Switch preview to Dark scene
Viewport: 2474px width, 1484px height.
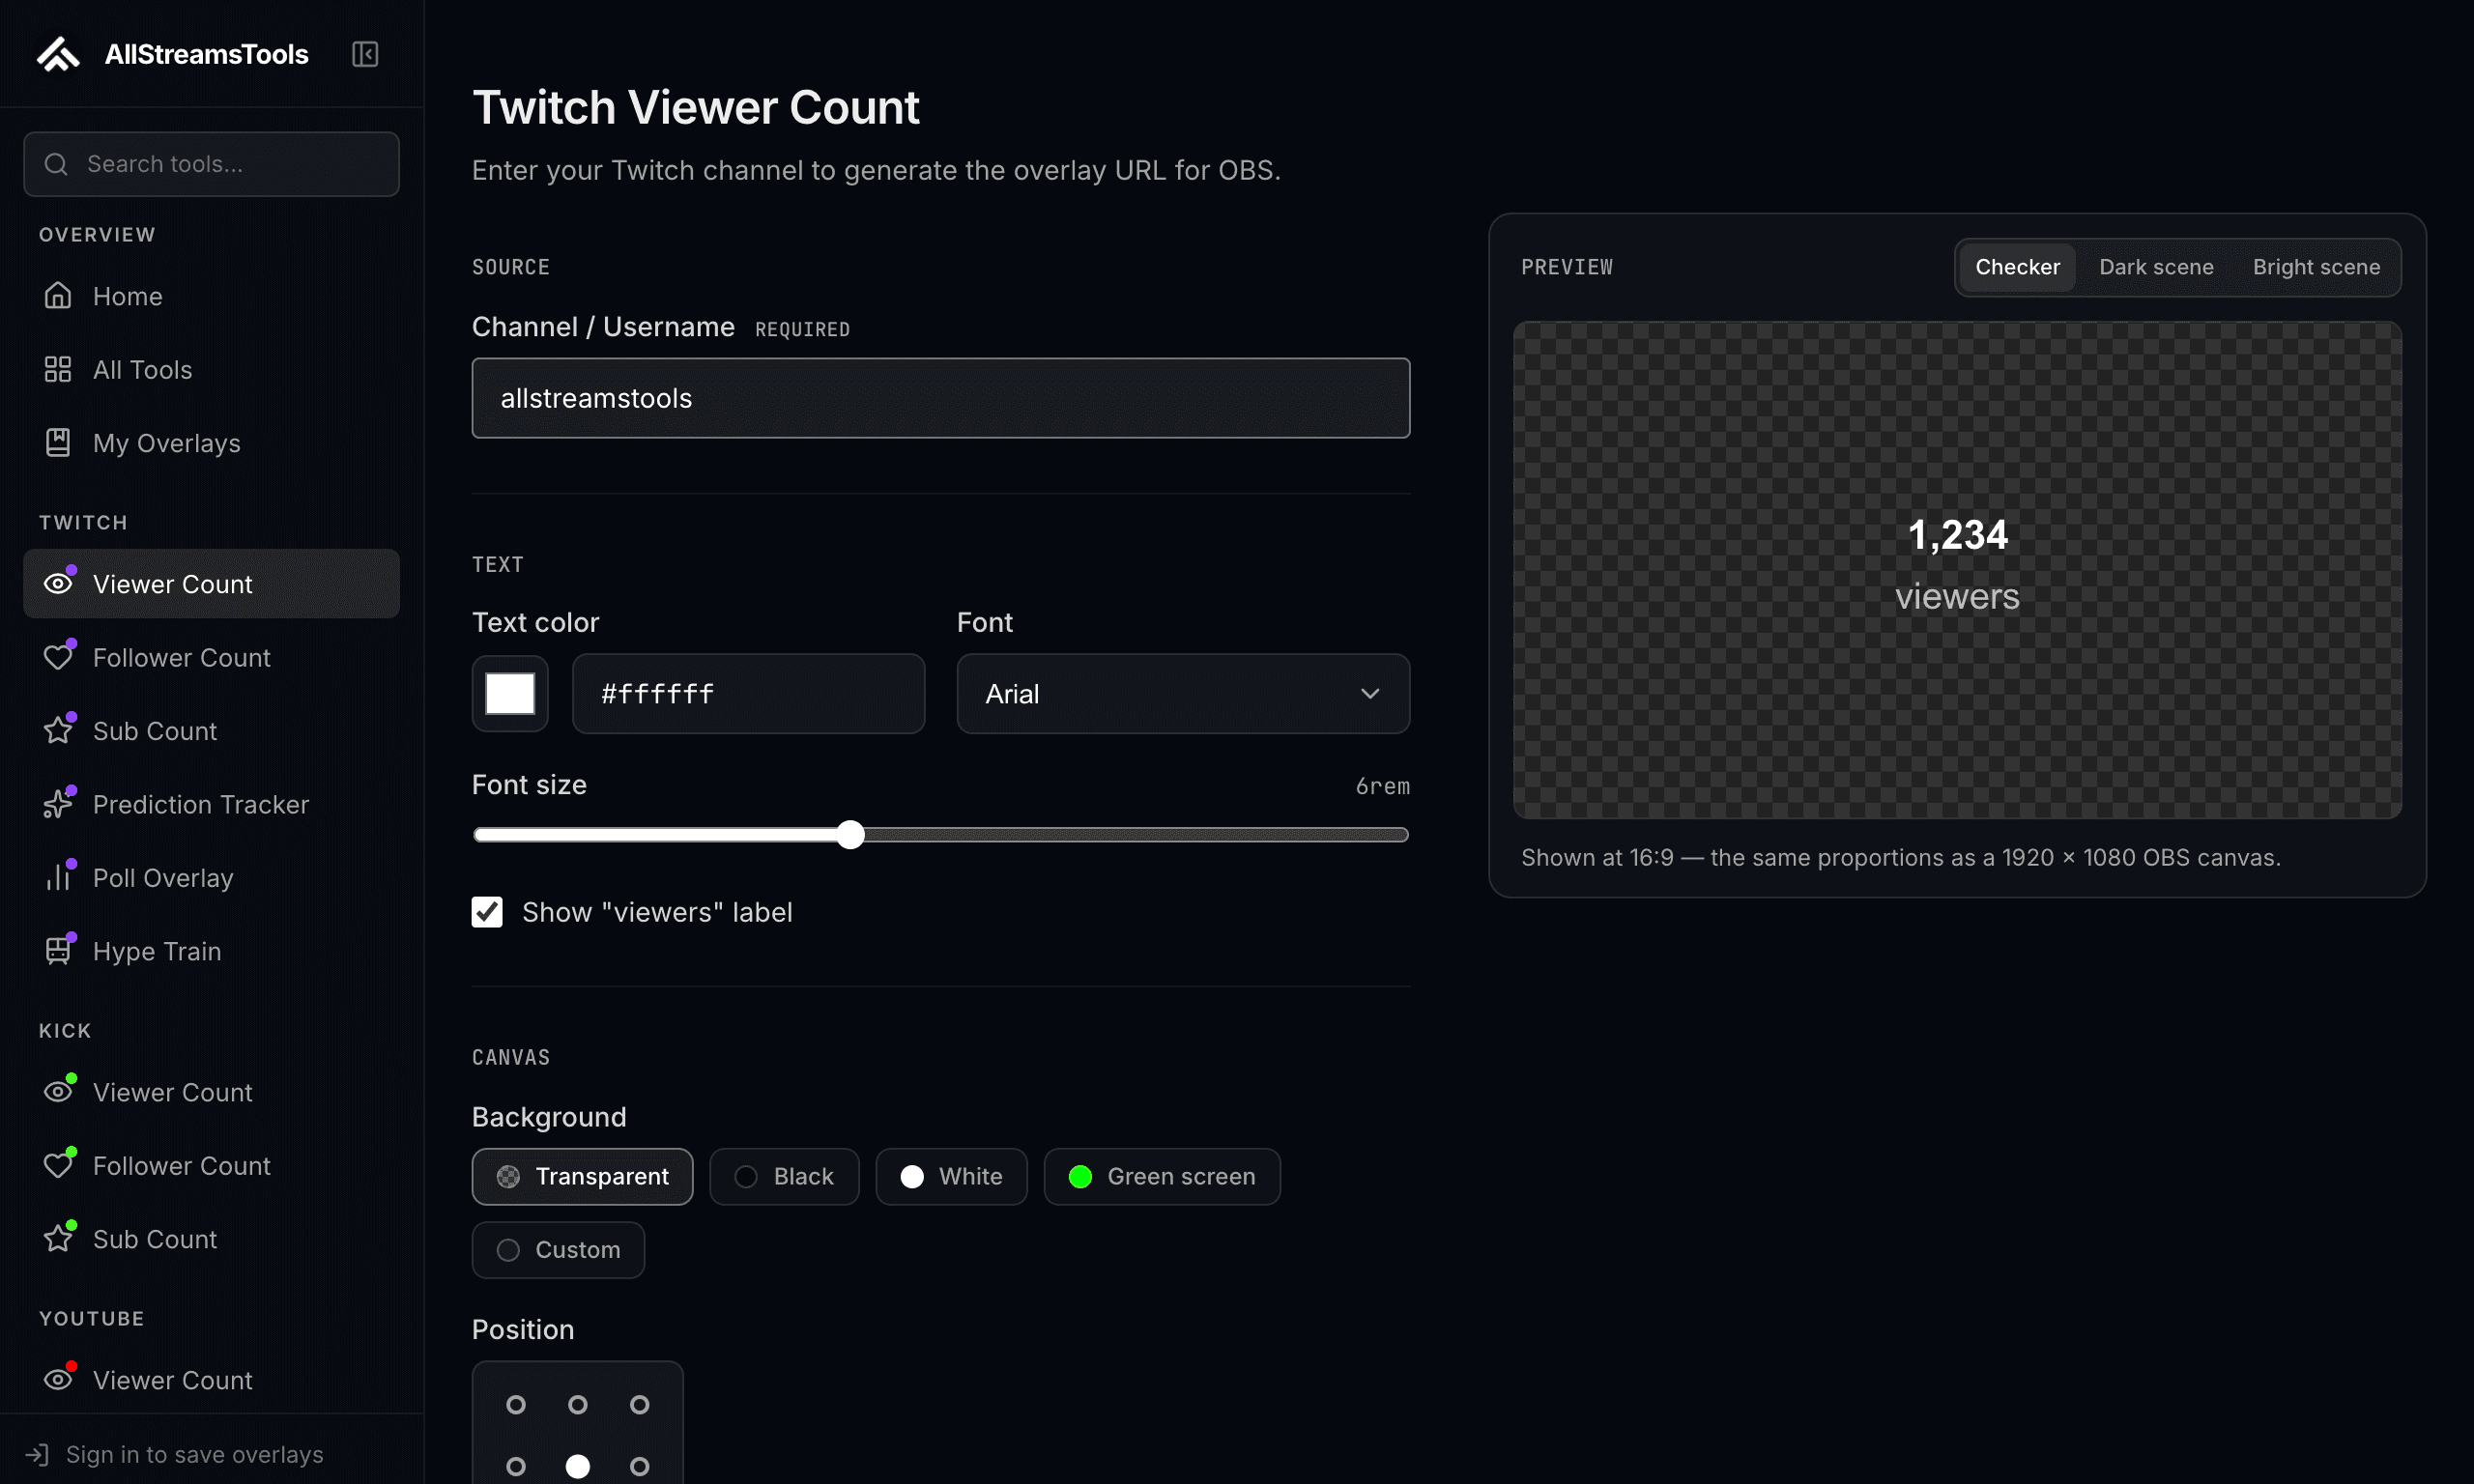2155,267
